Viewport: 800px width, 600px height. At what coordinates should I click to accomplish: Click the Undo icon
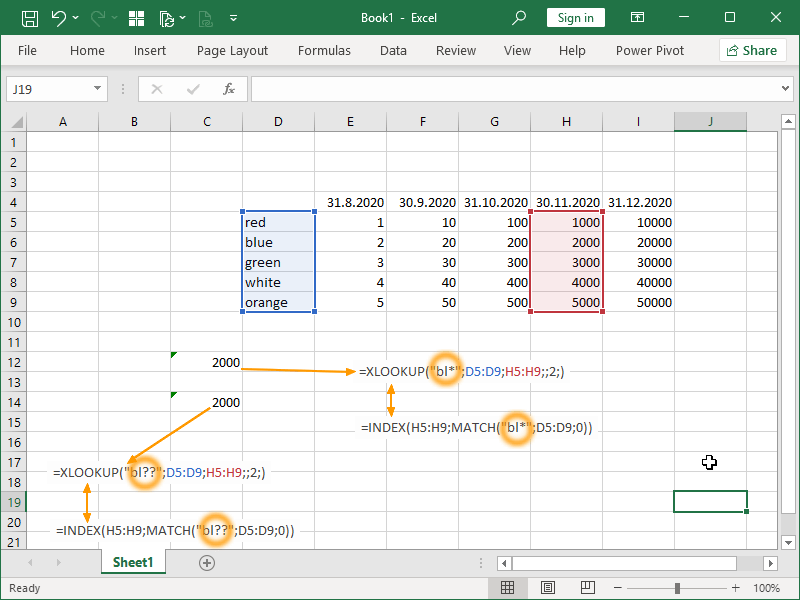point(58,17)
